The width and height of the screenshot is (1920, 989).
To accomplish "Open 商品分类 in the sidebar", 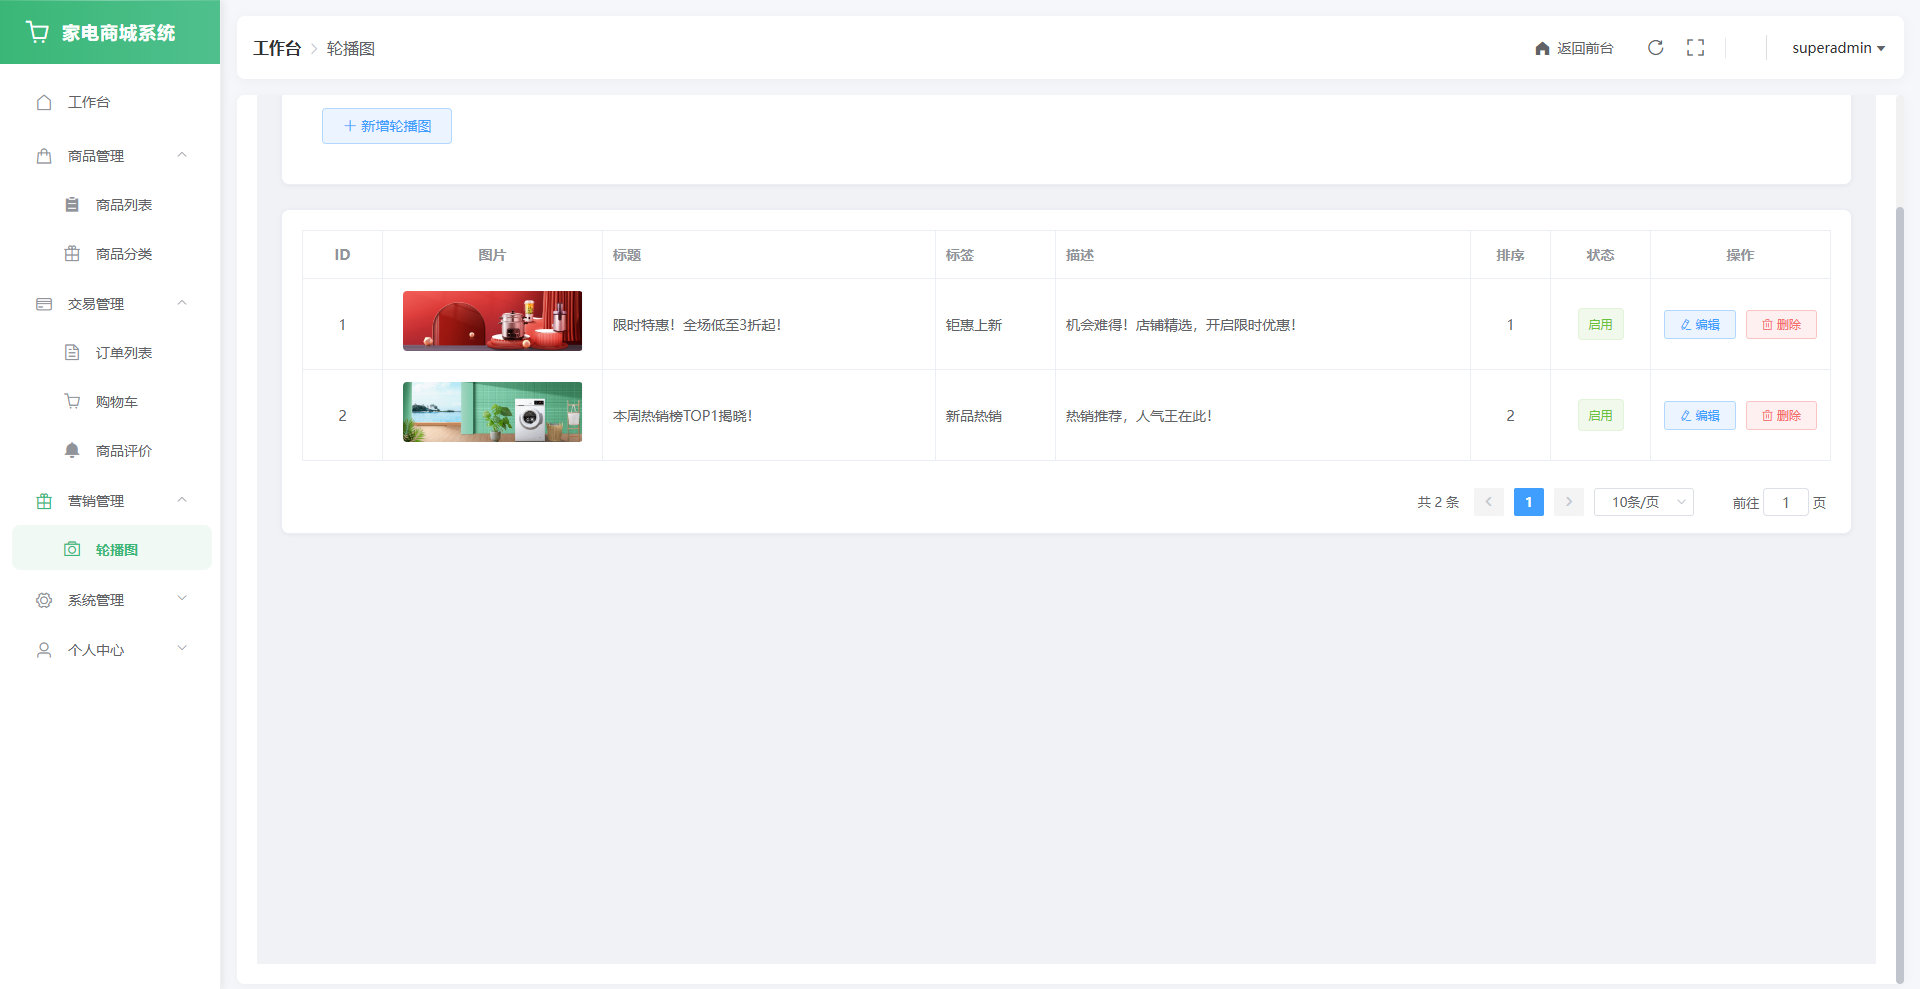I will [123, 254].
